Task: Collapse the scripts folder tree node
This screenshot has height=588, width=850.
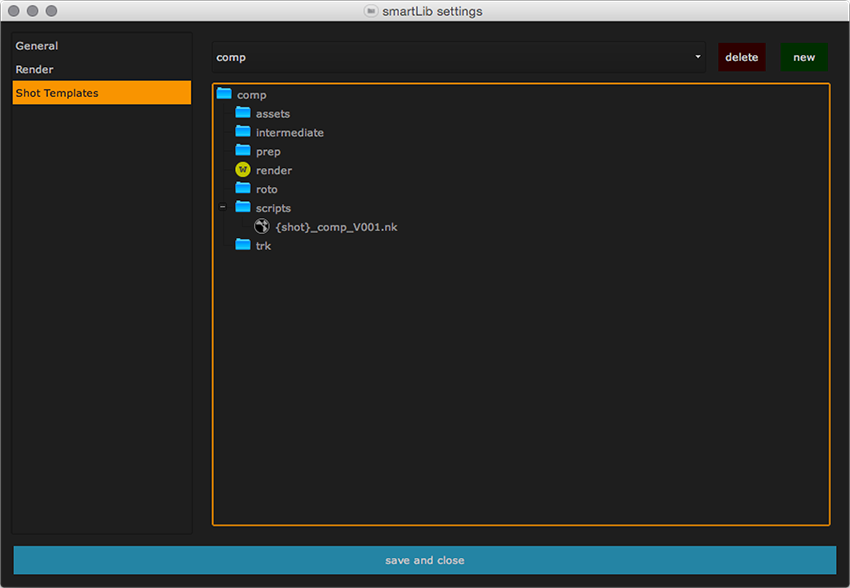Action: [223, 208]
